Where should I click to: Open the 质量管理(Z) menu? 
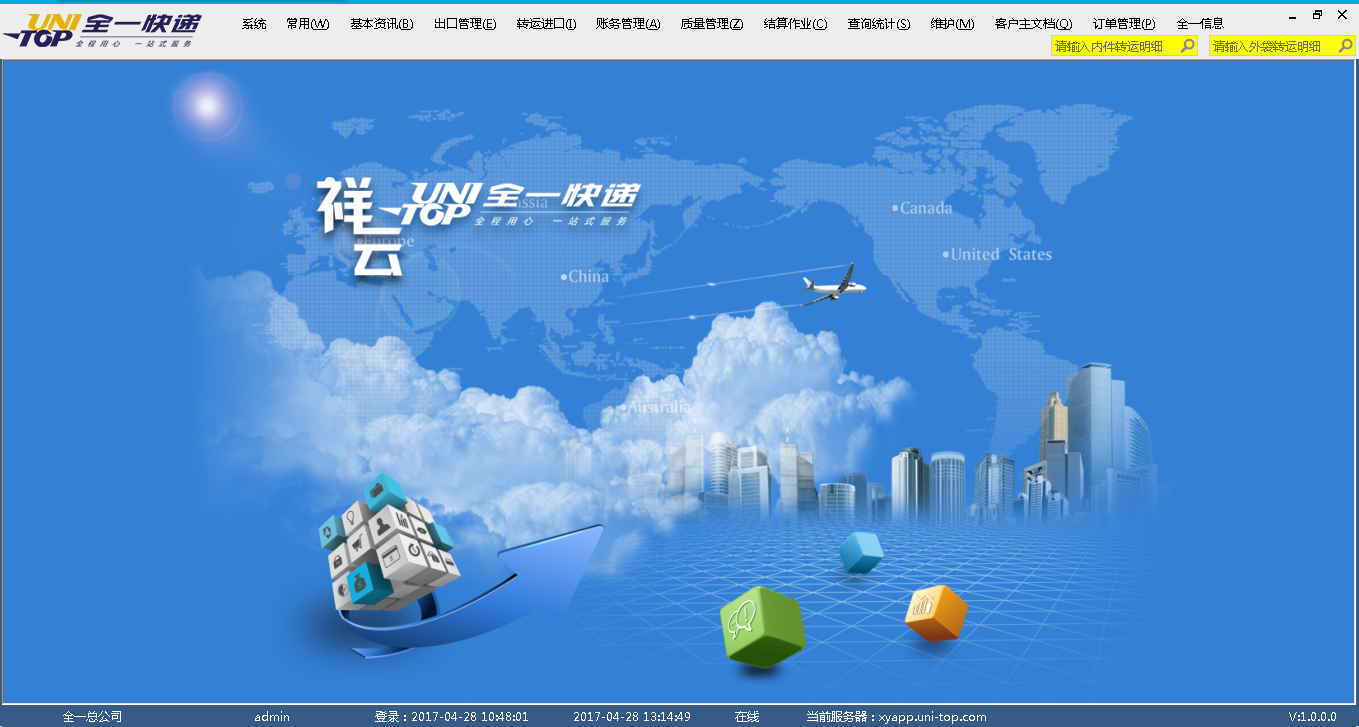711,24
